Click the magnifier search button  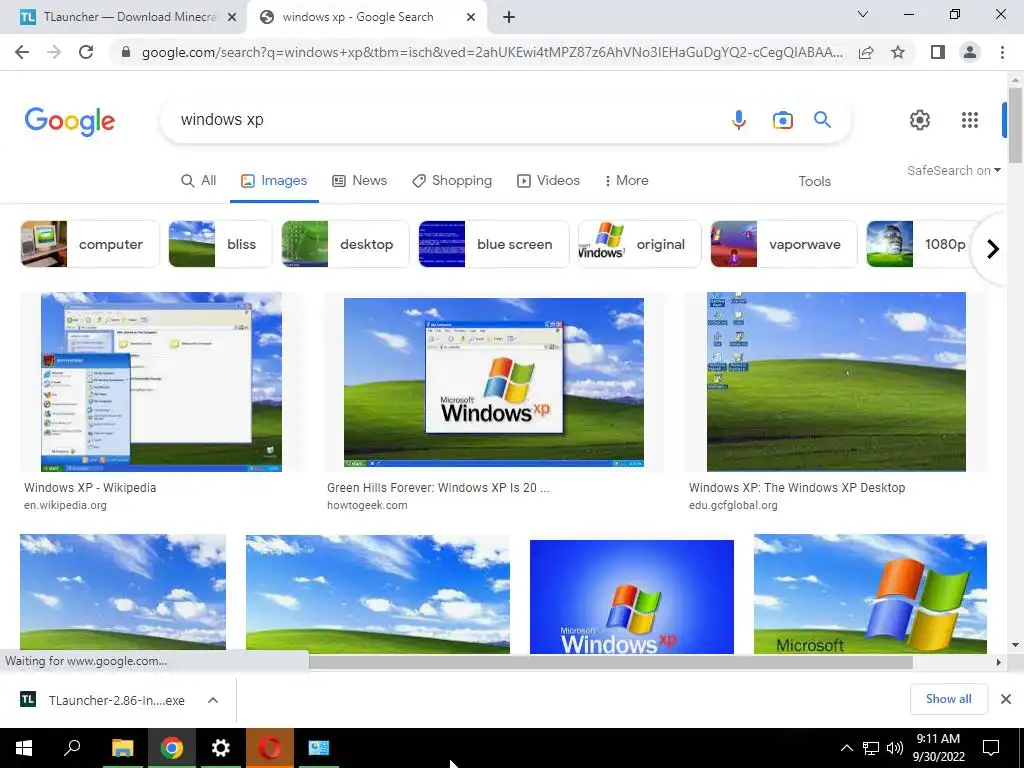coord(822,120)
